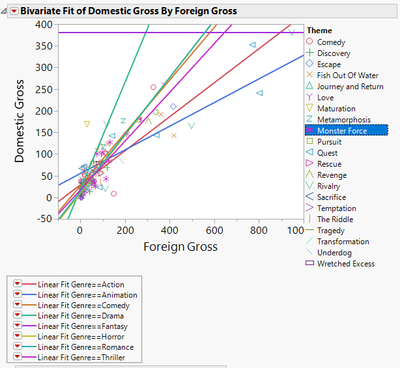
Task: Click the Foreign Gross axis title
Action: [180, 247]
